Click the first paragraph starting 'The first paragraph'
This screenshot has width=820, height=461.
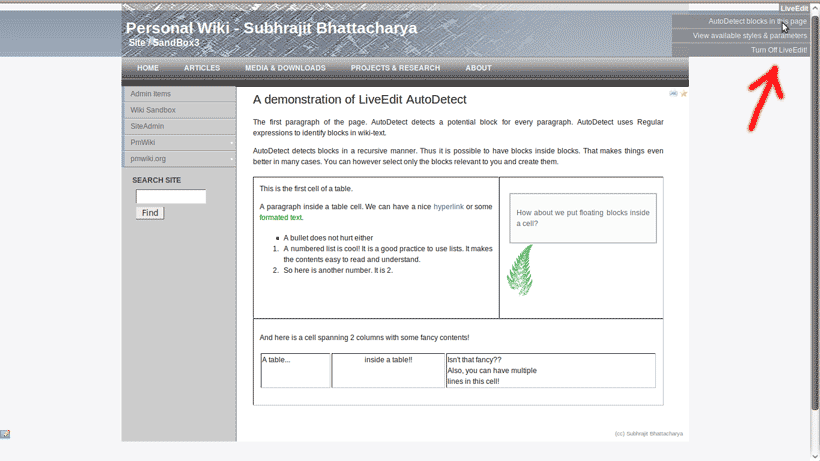(458, 128)
